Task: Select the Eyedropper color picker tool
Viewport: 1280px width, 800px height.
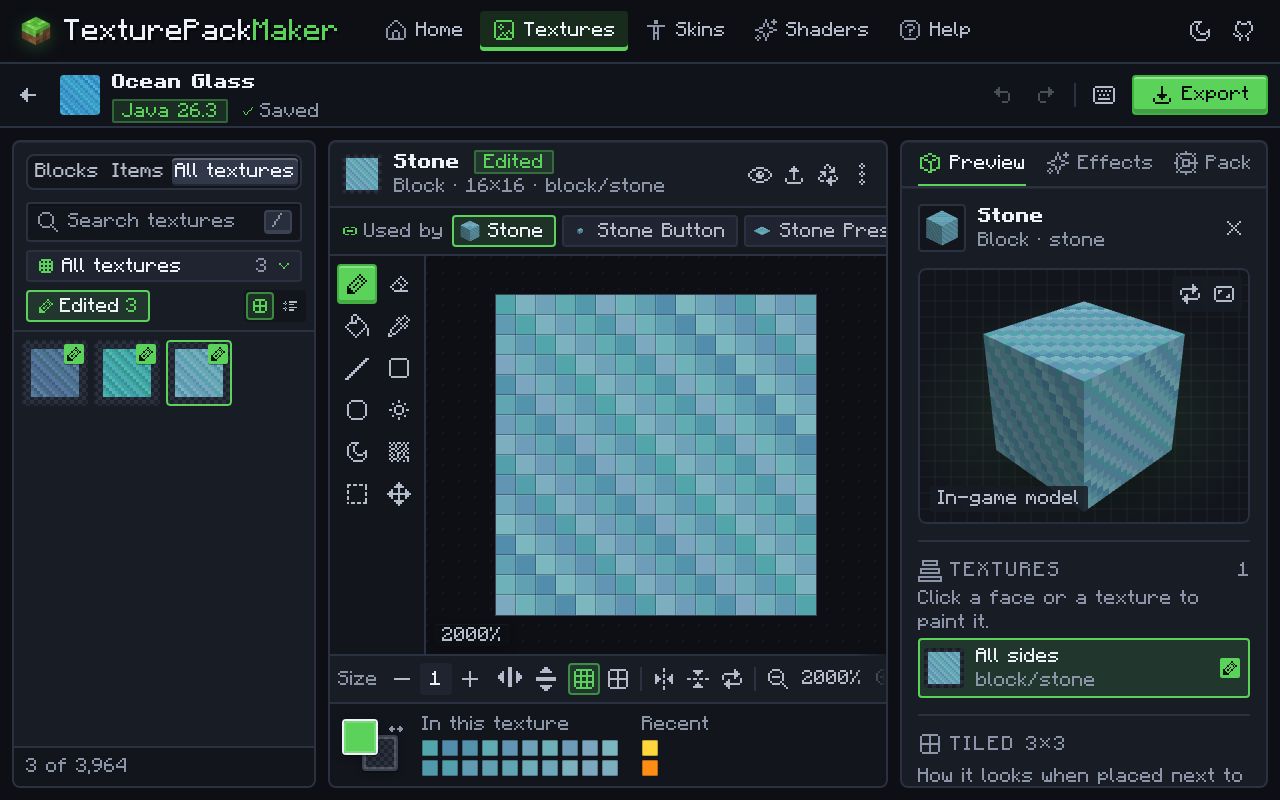Action: coord(399,326)
